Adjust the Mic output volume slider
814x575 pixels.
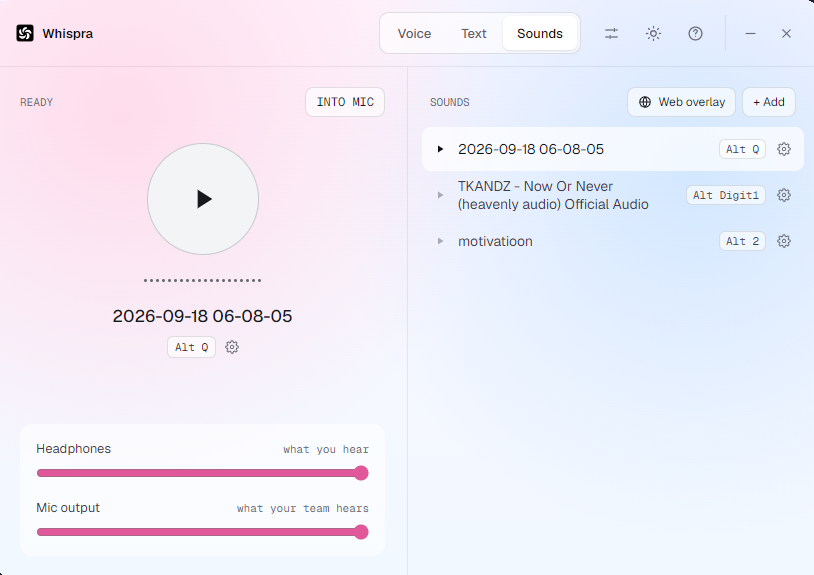202,532
